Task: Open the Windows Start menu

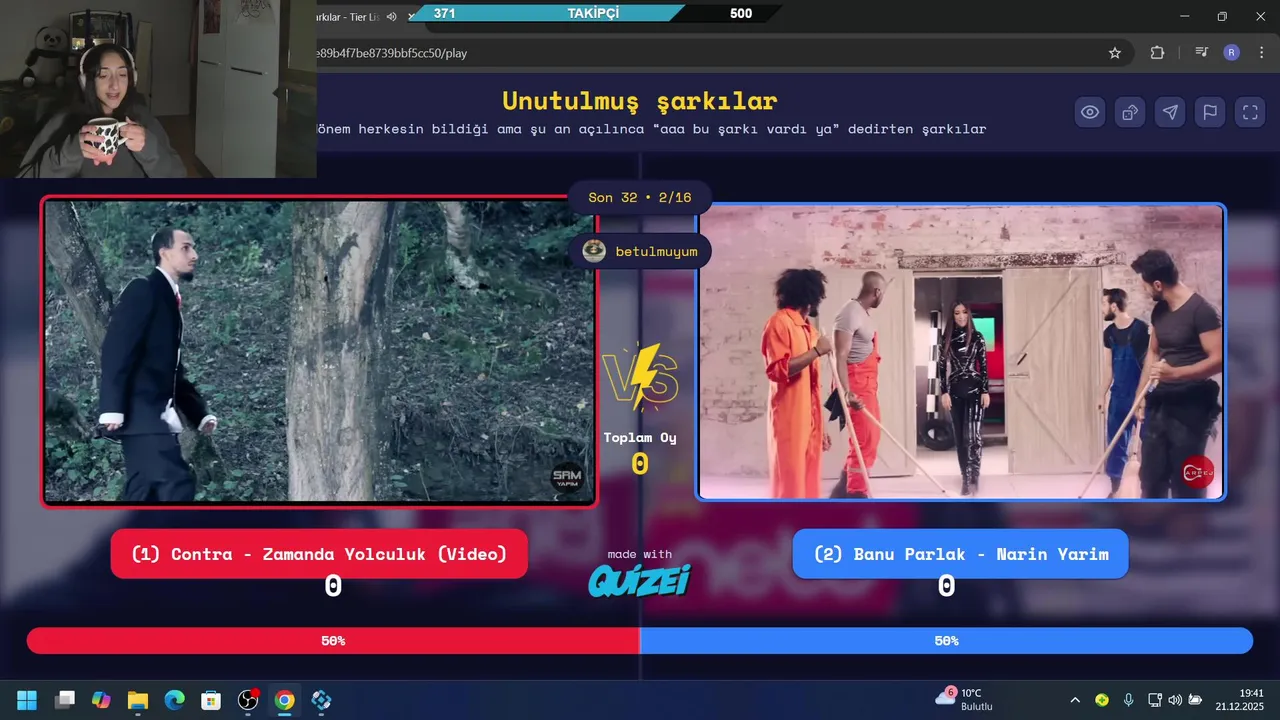Action: 27,700
